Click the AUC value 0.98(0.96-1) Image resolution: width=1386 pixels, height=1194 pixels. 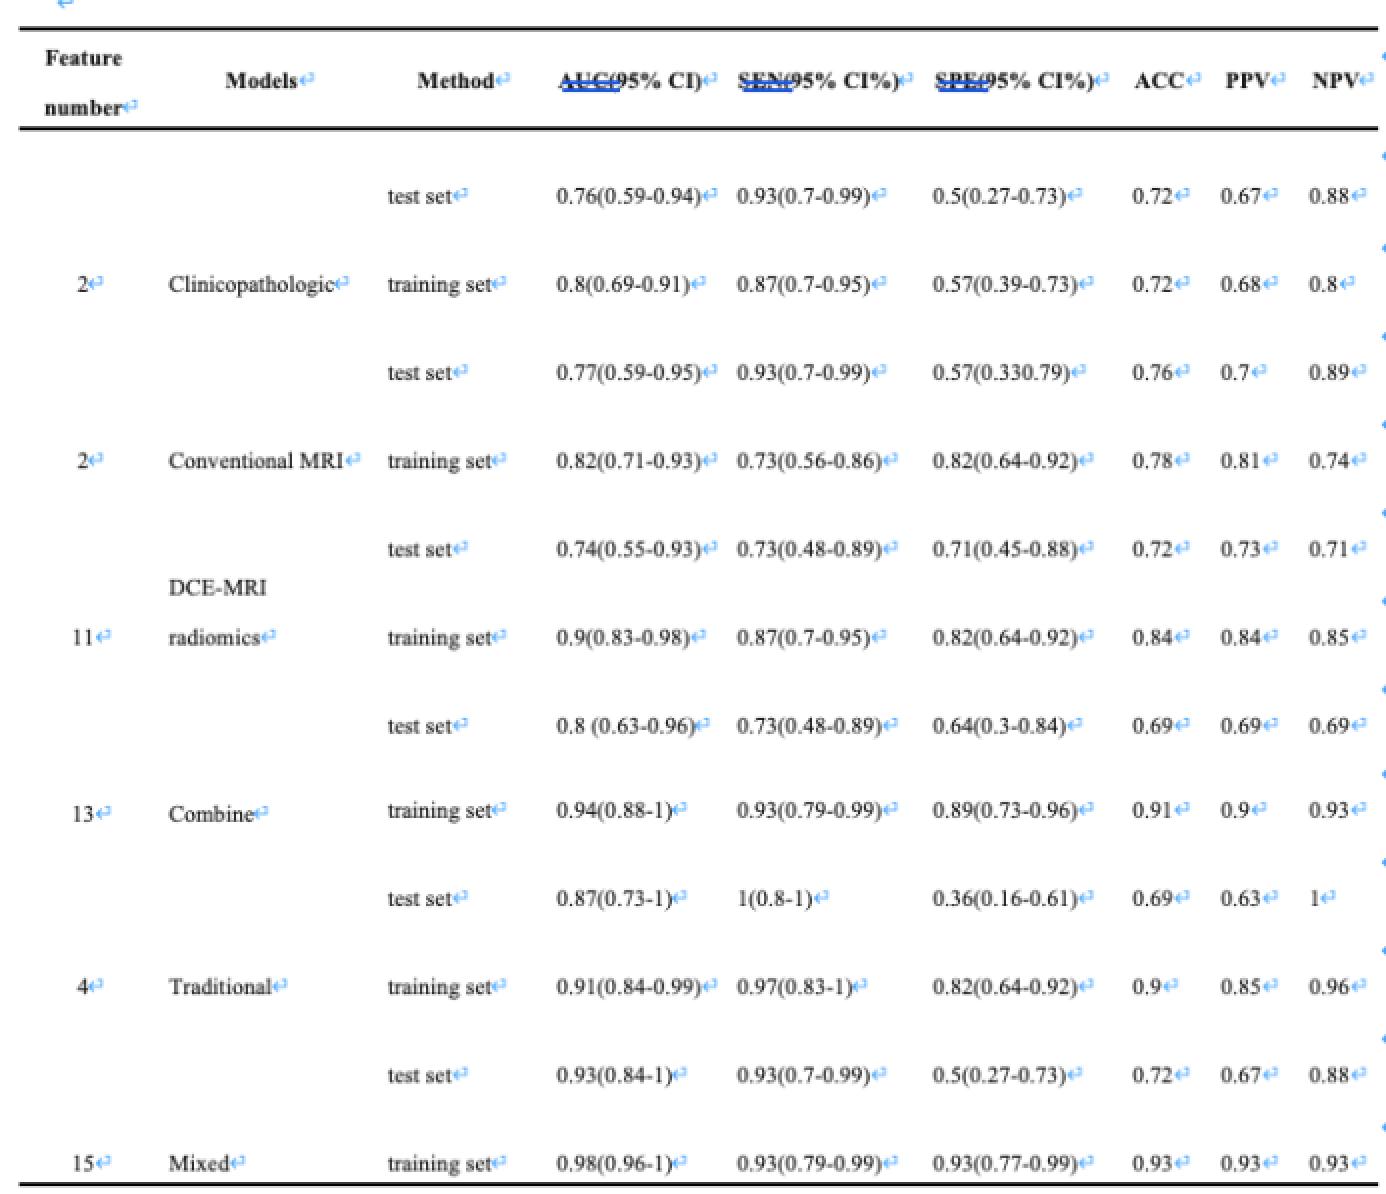point(614,1163)
